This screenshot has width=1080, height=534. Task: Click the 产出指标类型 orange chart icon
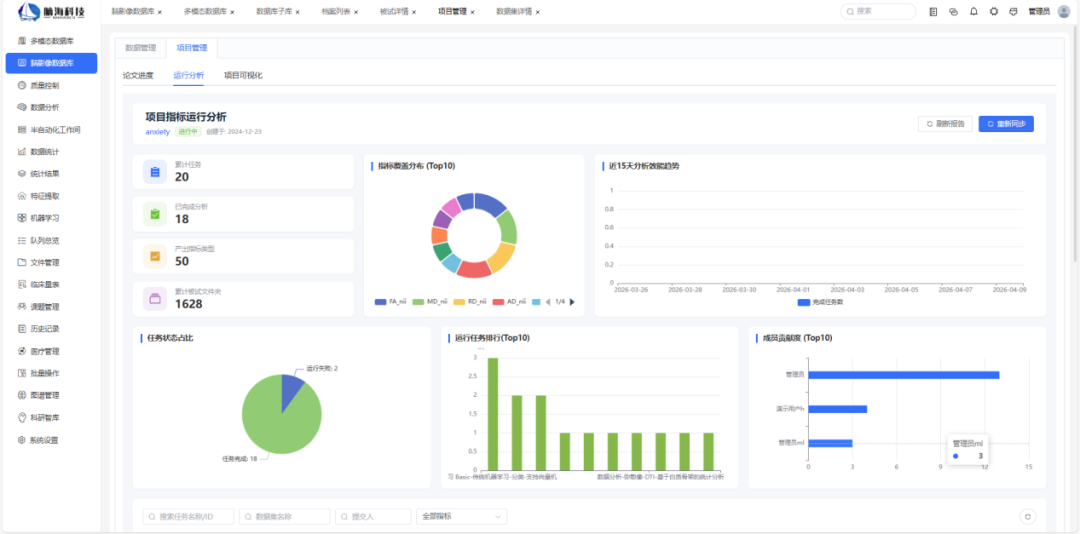tap(155, 256)
